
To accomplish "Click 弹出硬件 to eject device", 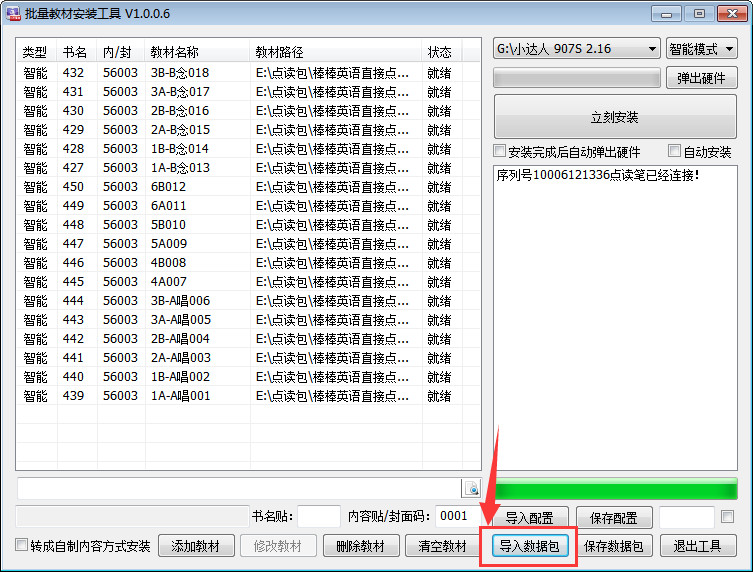I will tap(701, 78).
